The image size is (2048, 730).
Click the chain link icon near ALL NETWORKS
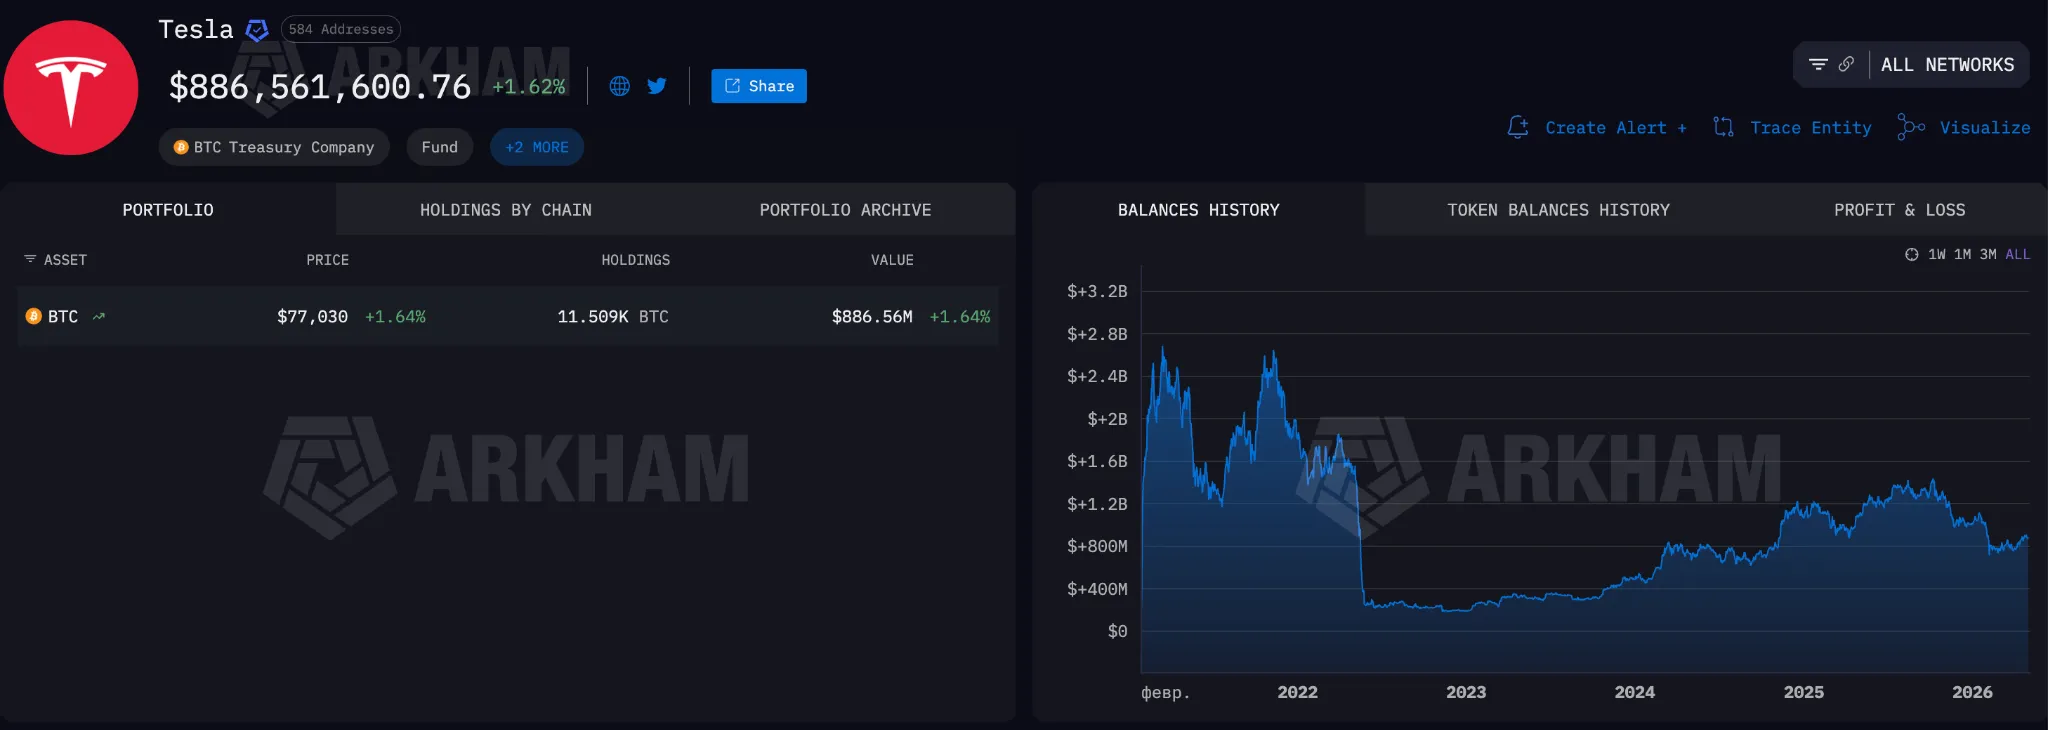pos(1846,64)
